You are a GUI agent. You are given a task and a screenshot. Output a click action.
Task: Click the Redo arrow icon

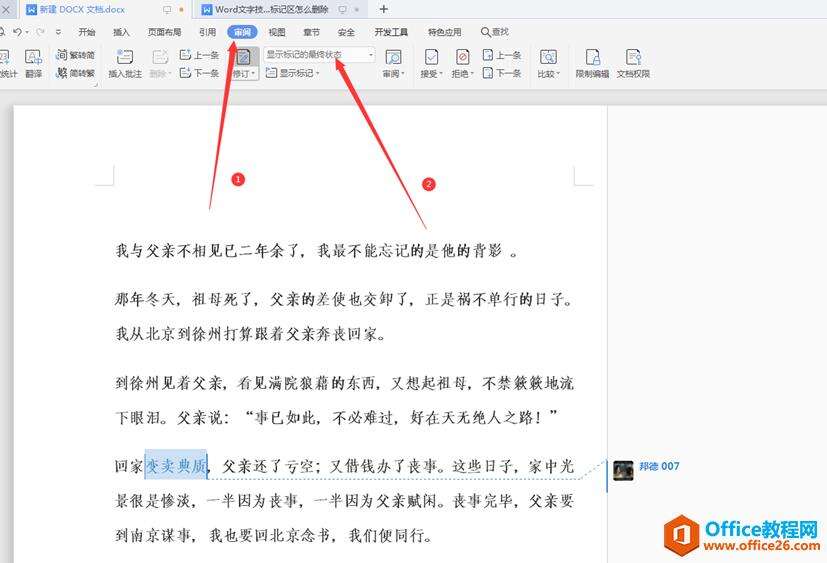pyautogui.click(x=40, y=32)
